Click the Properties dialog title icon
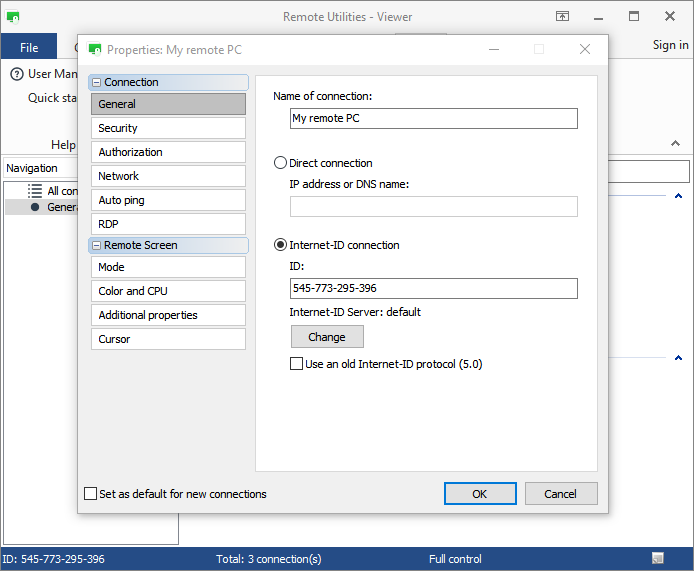This screenshot has height=571, width=694. pyautogui.click(x=94, y=49)
